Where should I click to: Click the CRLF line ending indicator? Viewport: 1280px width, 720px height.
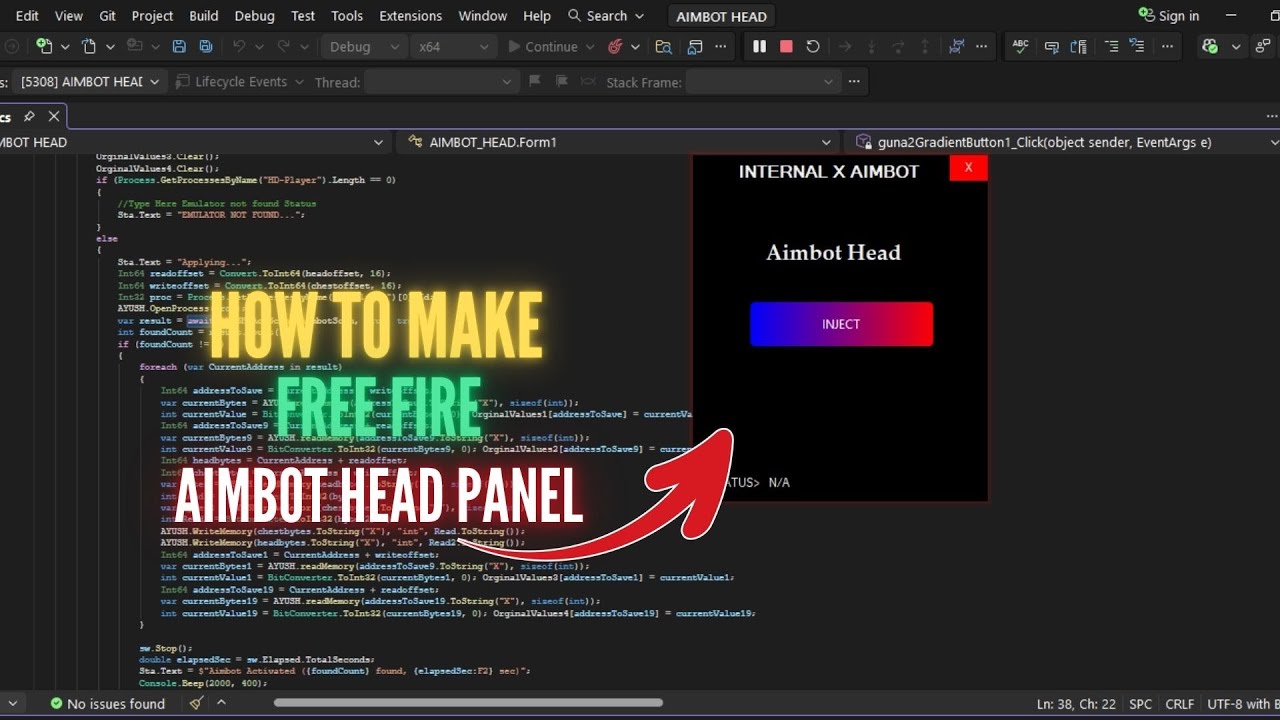[x=1180, y=704]
